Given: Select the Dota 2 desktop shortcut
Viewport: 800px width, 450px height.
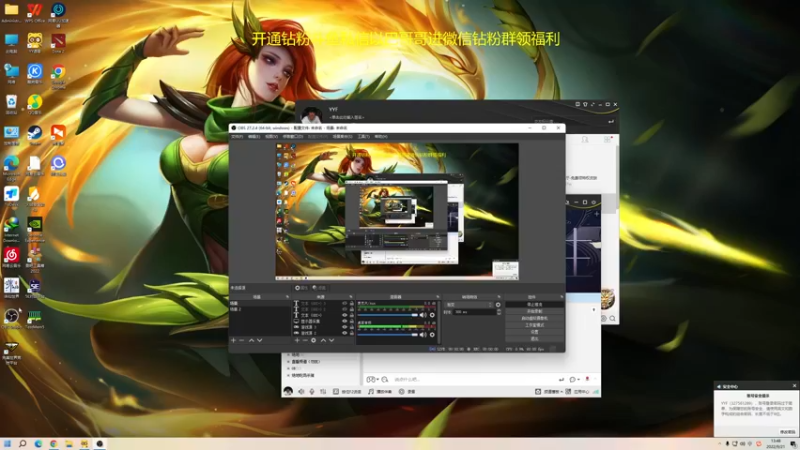Looking at the screenshot, I should 58,43.
